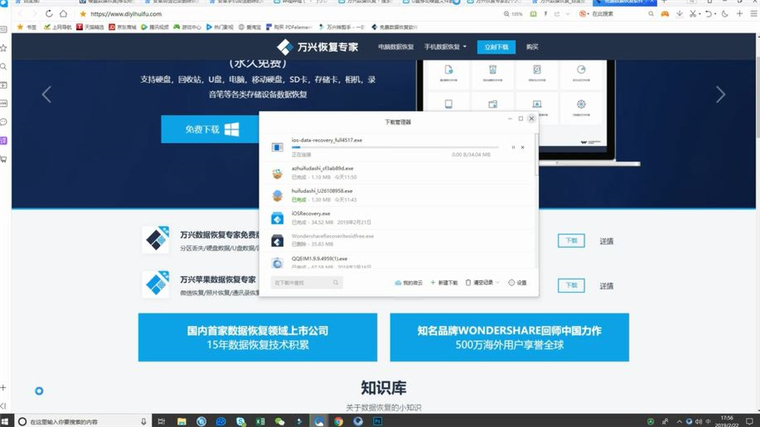Click the screenshot scissors icon
Viewport: 760px width, 427px height.
pos(693,14)
